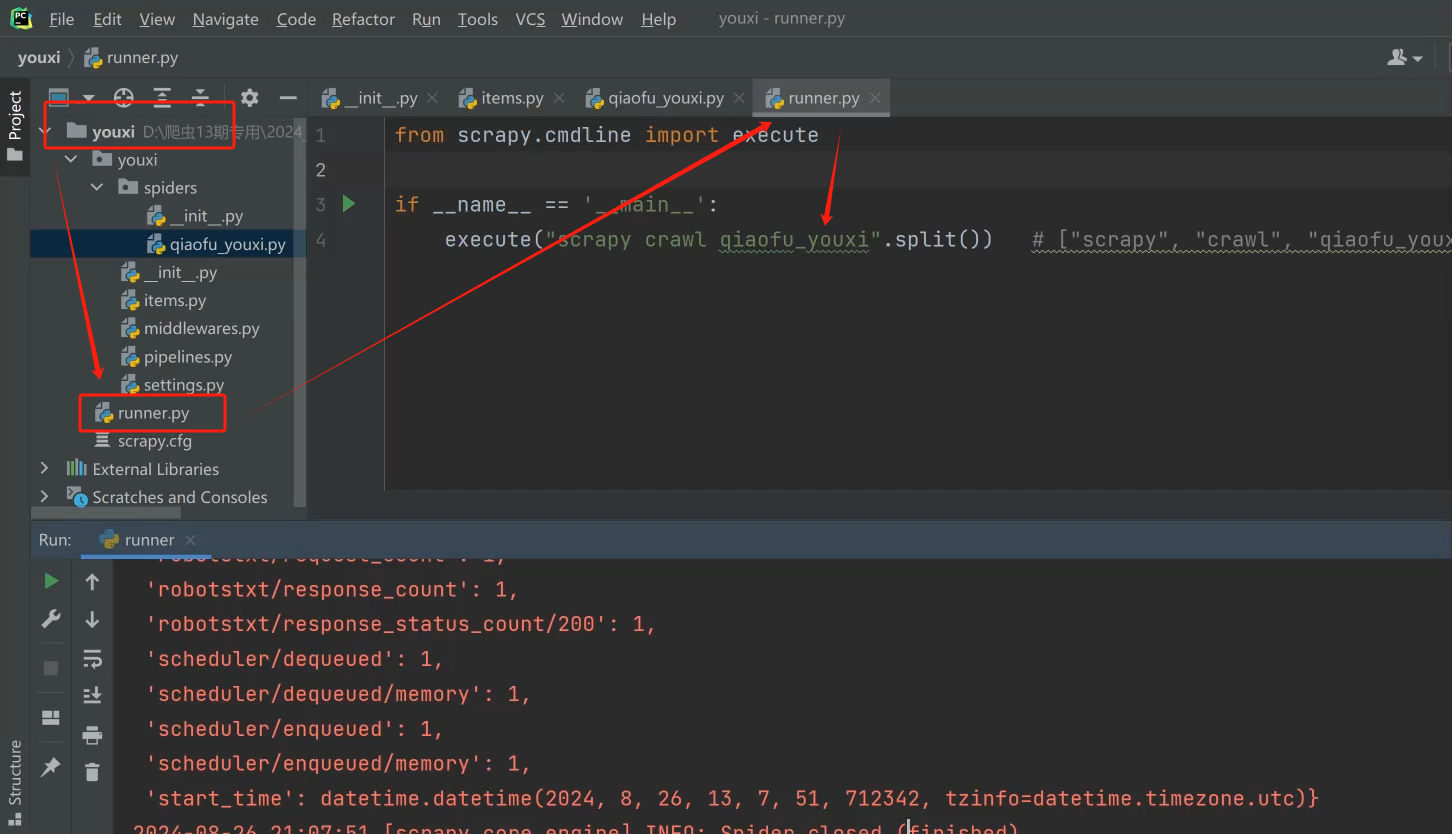Screen dimensions: 1452x834
Task: Jump down the stack trace arrow
Action: pyautogui.click(x=92, y=619)
